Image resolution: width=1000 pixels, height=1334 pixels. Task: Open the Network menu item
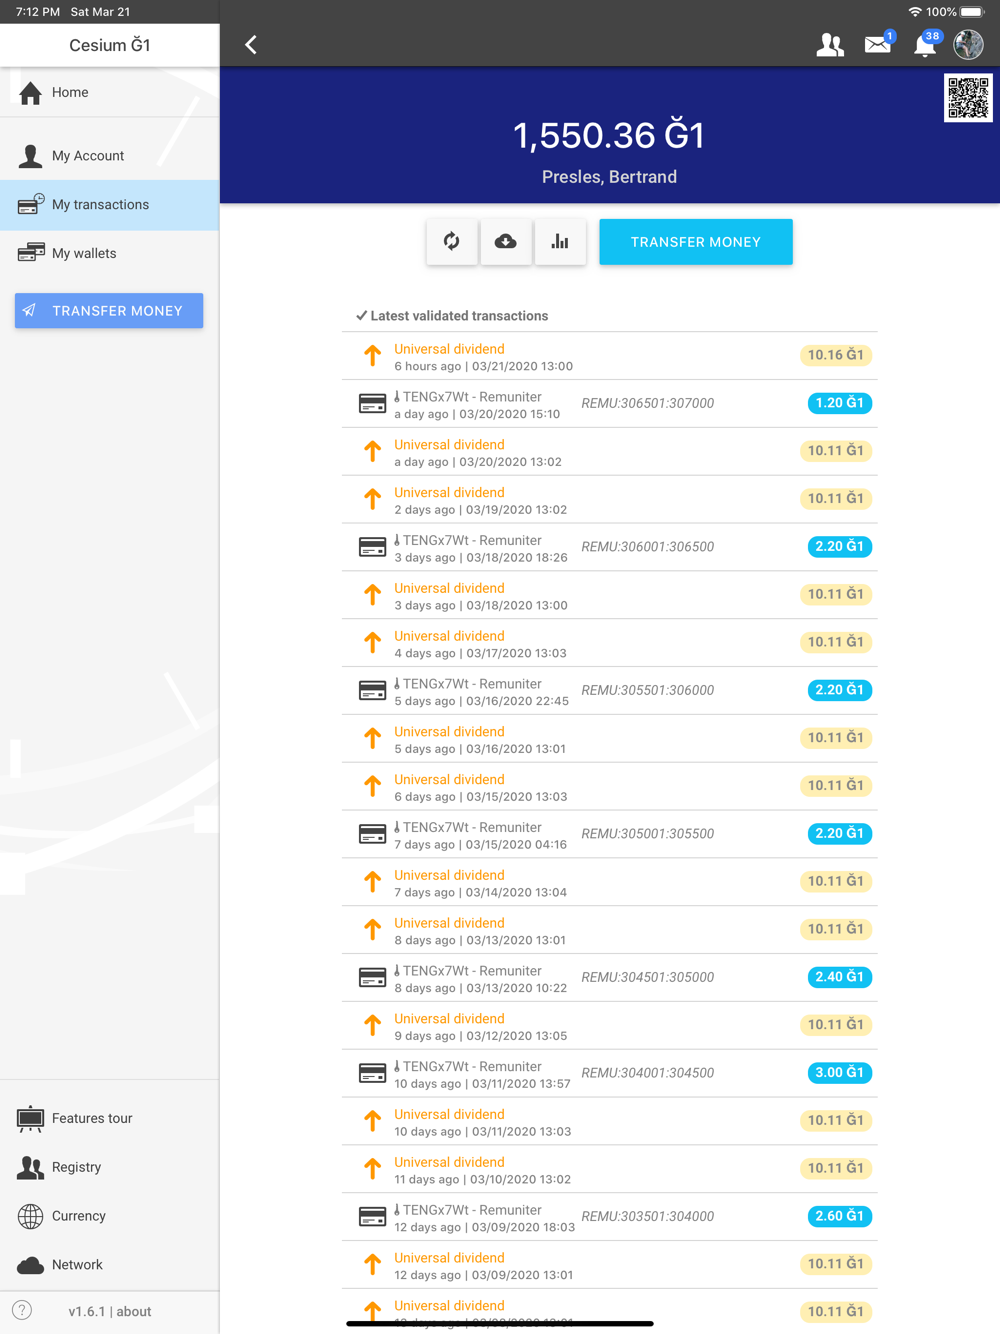(x=110, y=1265)
